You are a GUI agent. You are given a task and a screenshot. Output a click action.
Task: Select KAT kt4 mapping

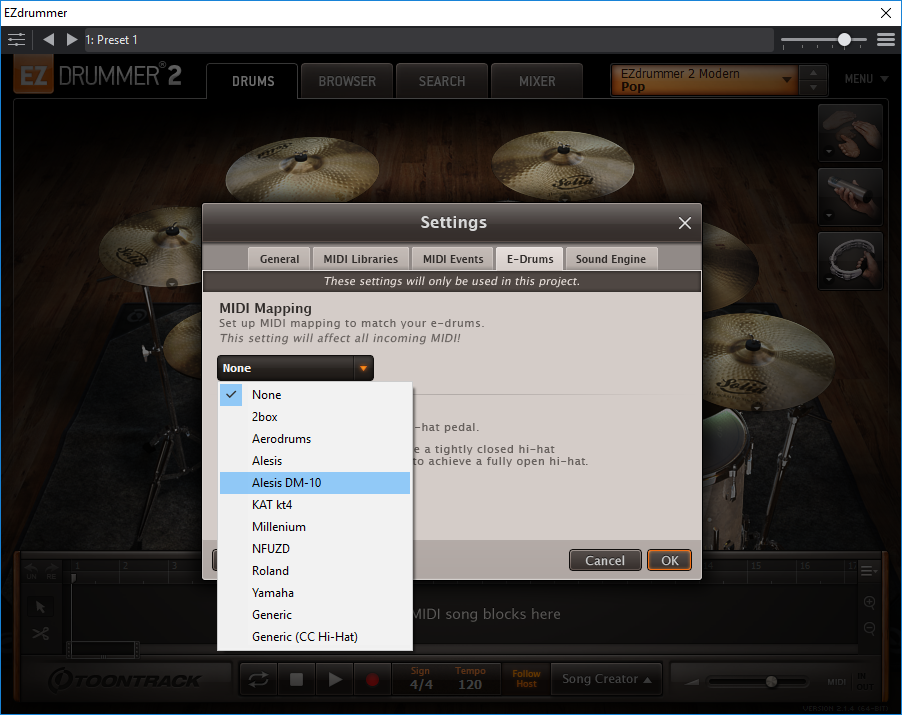pyautogui.click(x=315, y=504)
